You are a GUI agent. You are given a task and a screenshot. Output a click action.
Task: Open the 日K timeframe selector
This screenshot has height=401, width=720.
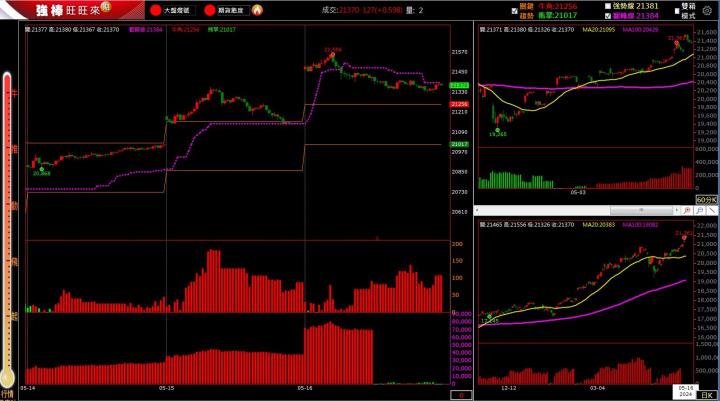(x=707, y=396)
